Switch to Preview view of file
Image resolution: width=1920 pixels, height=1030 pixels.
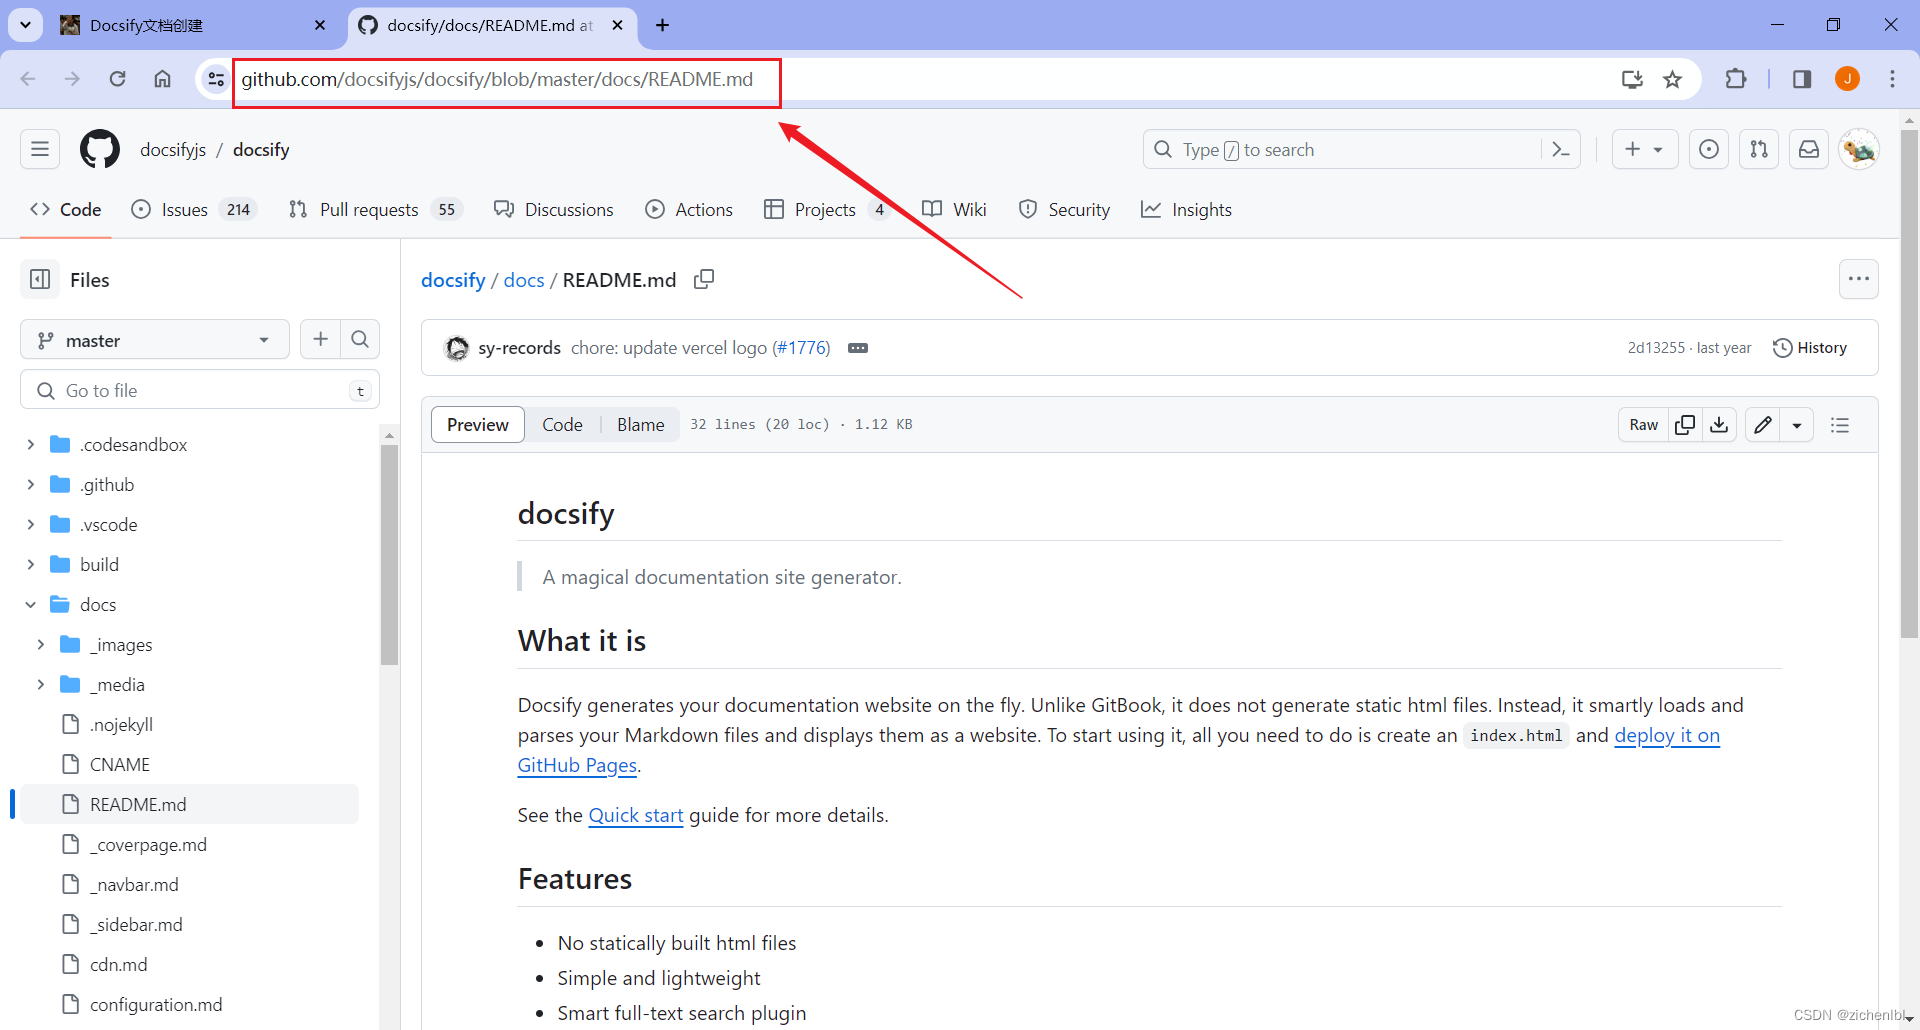478,425
